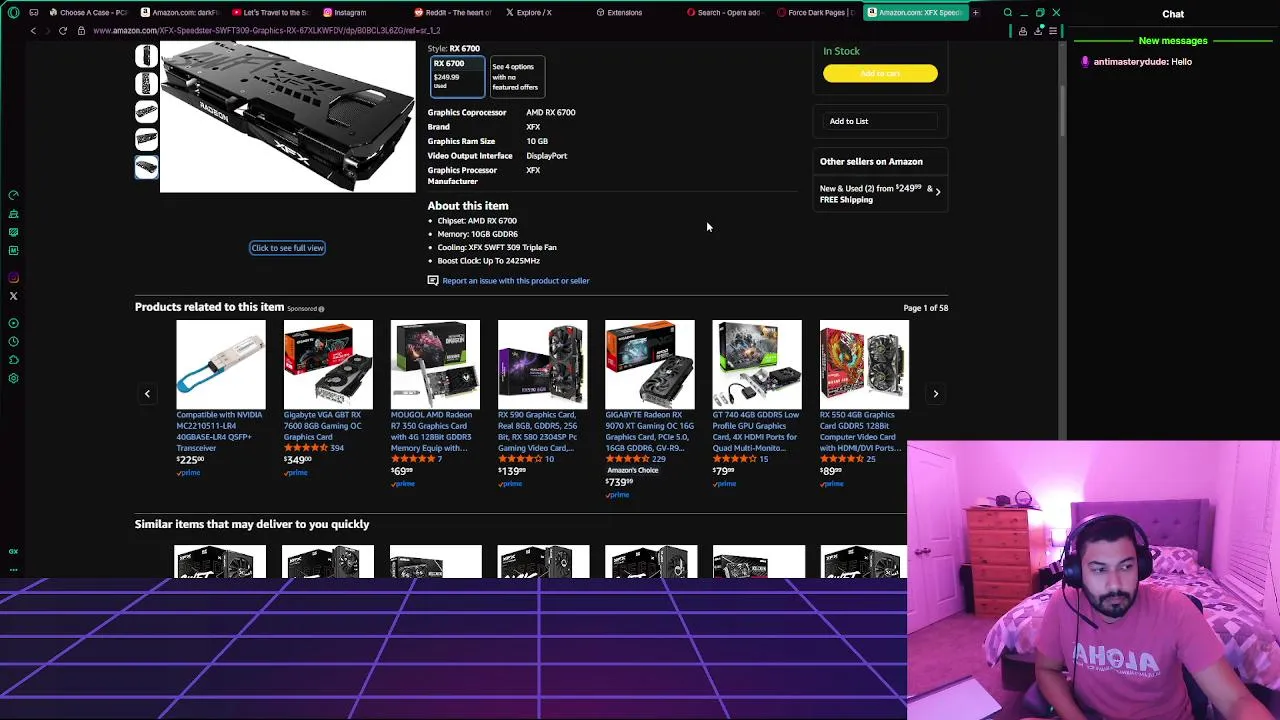The width and height of the screenshot is (1280, 720).
Task: Click microphone icon next to antimasterydude
Action: 1085,62
